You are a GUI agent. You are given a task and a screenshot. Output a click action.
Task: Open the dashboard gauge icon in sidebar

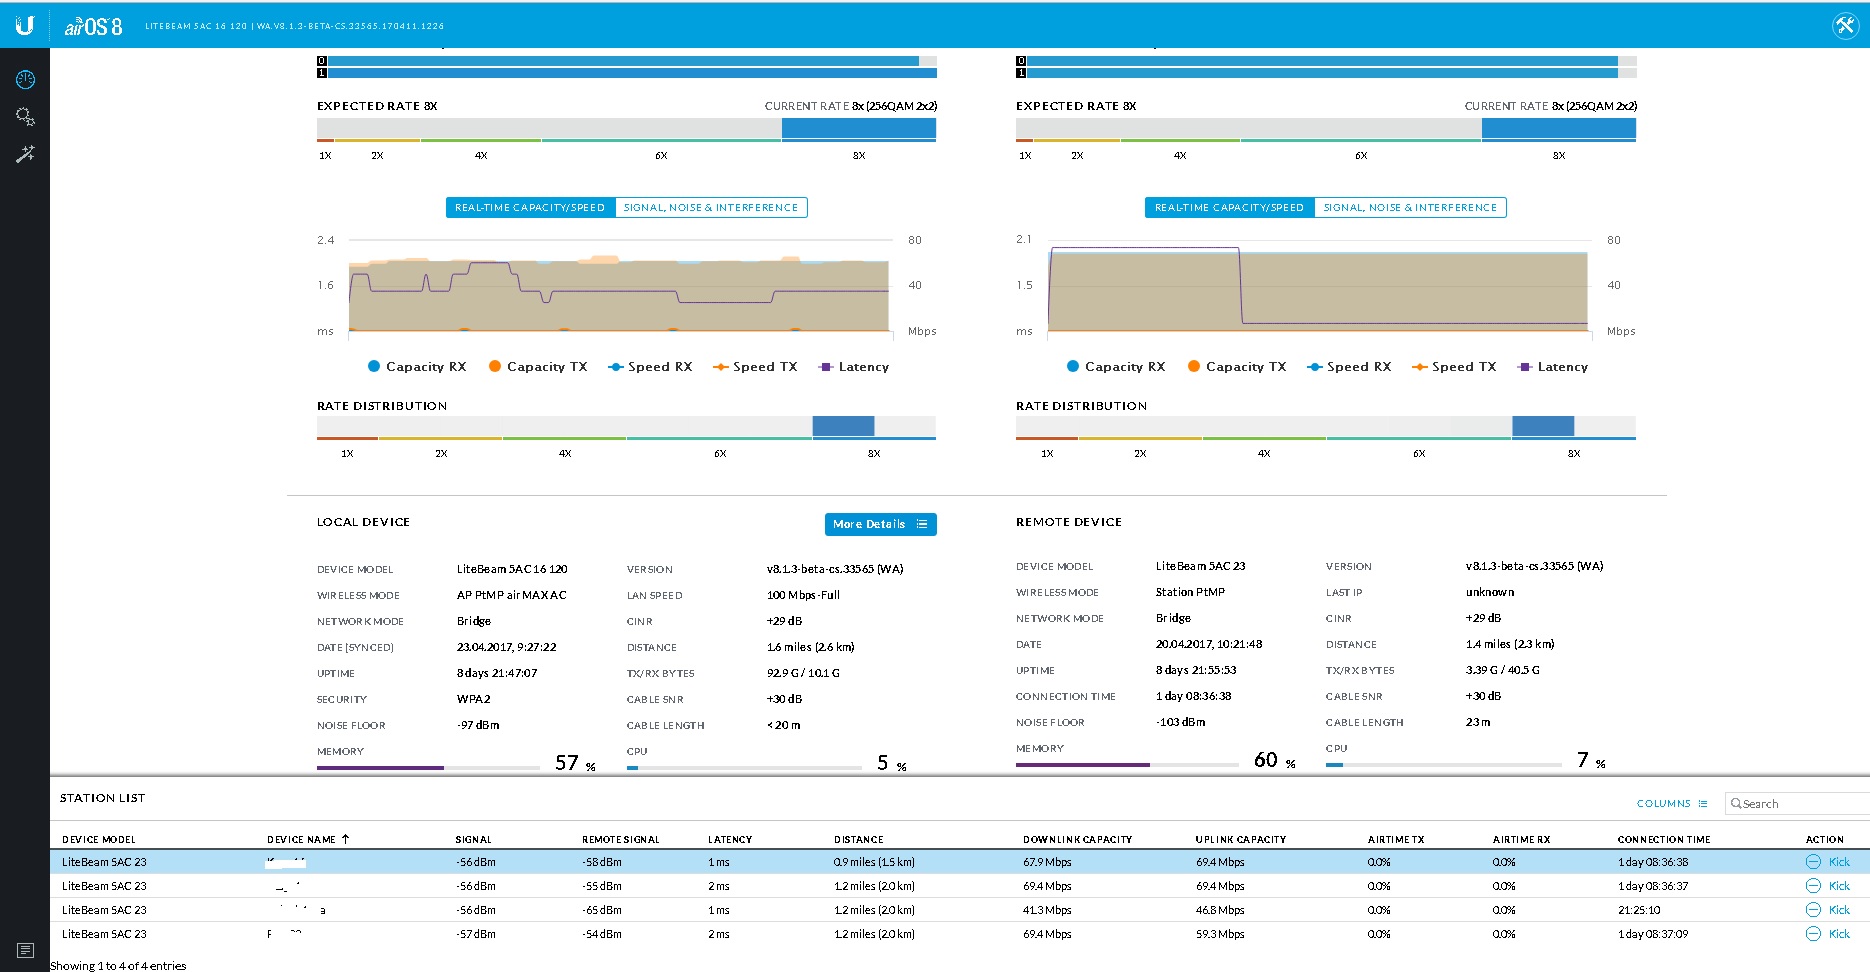pos(25,79)
